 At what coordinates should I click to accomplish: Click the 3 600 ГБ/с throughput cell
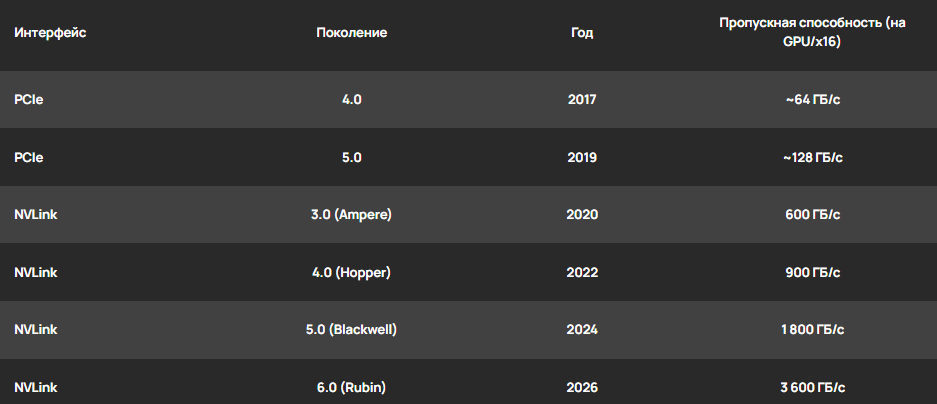click(x=812, y=387)
